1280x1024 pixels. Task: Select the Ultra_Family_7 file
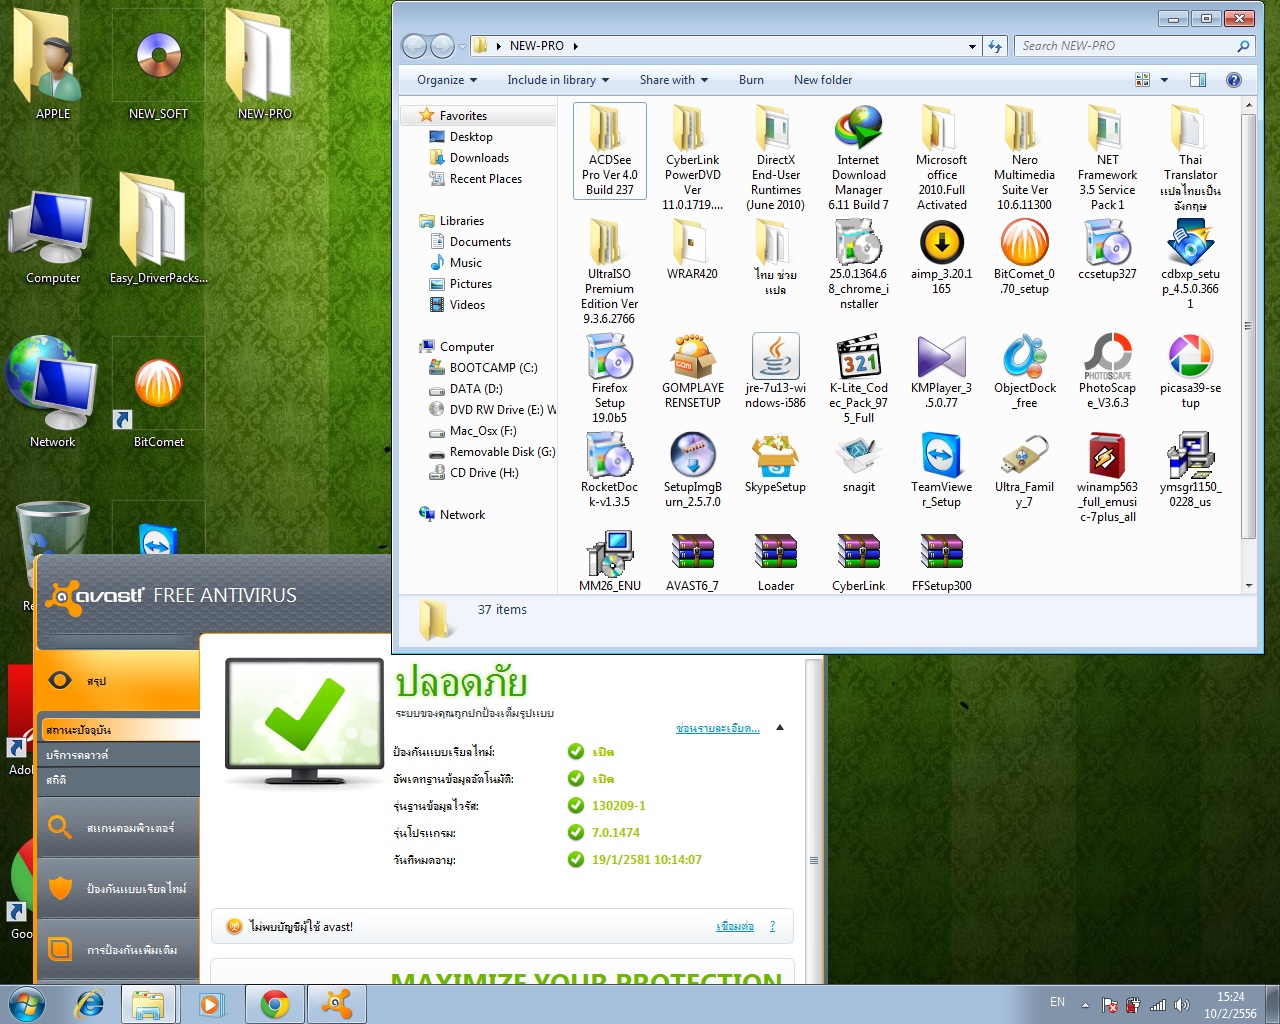click(1025, 470)
